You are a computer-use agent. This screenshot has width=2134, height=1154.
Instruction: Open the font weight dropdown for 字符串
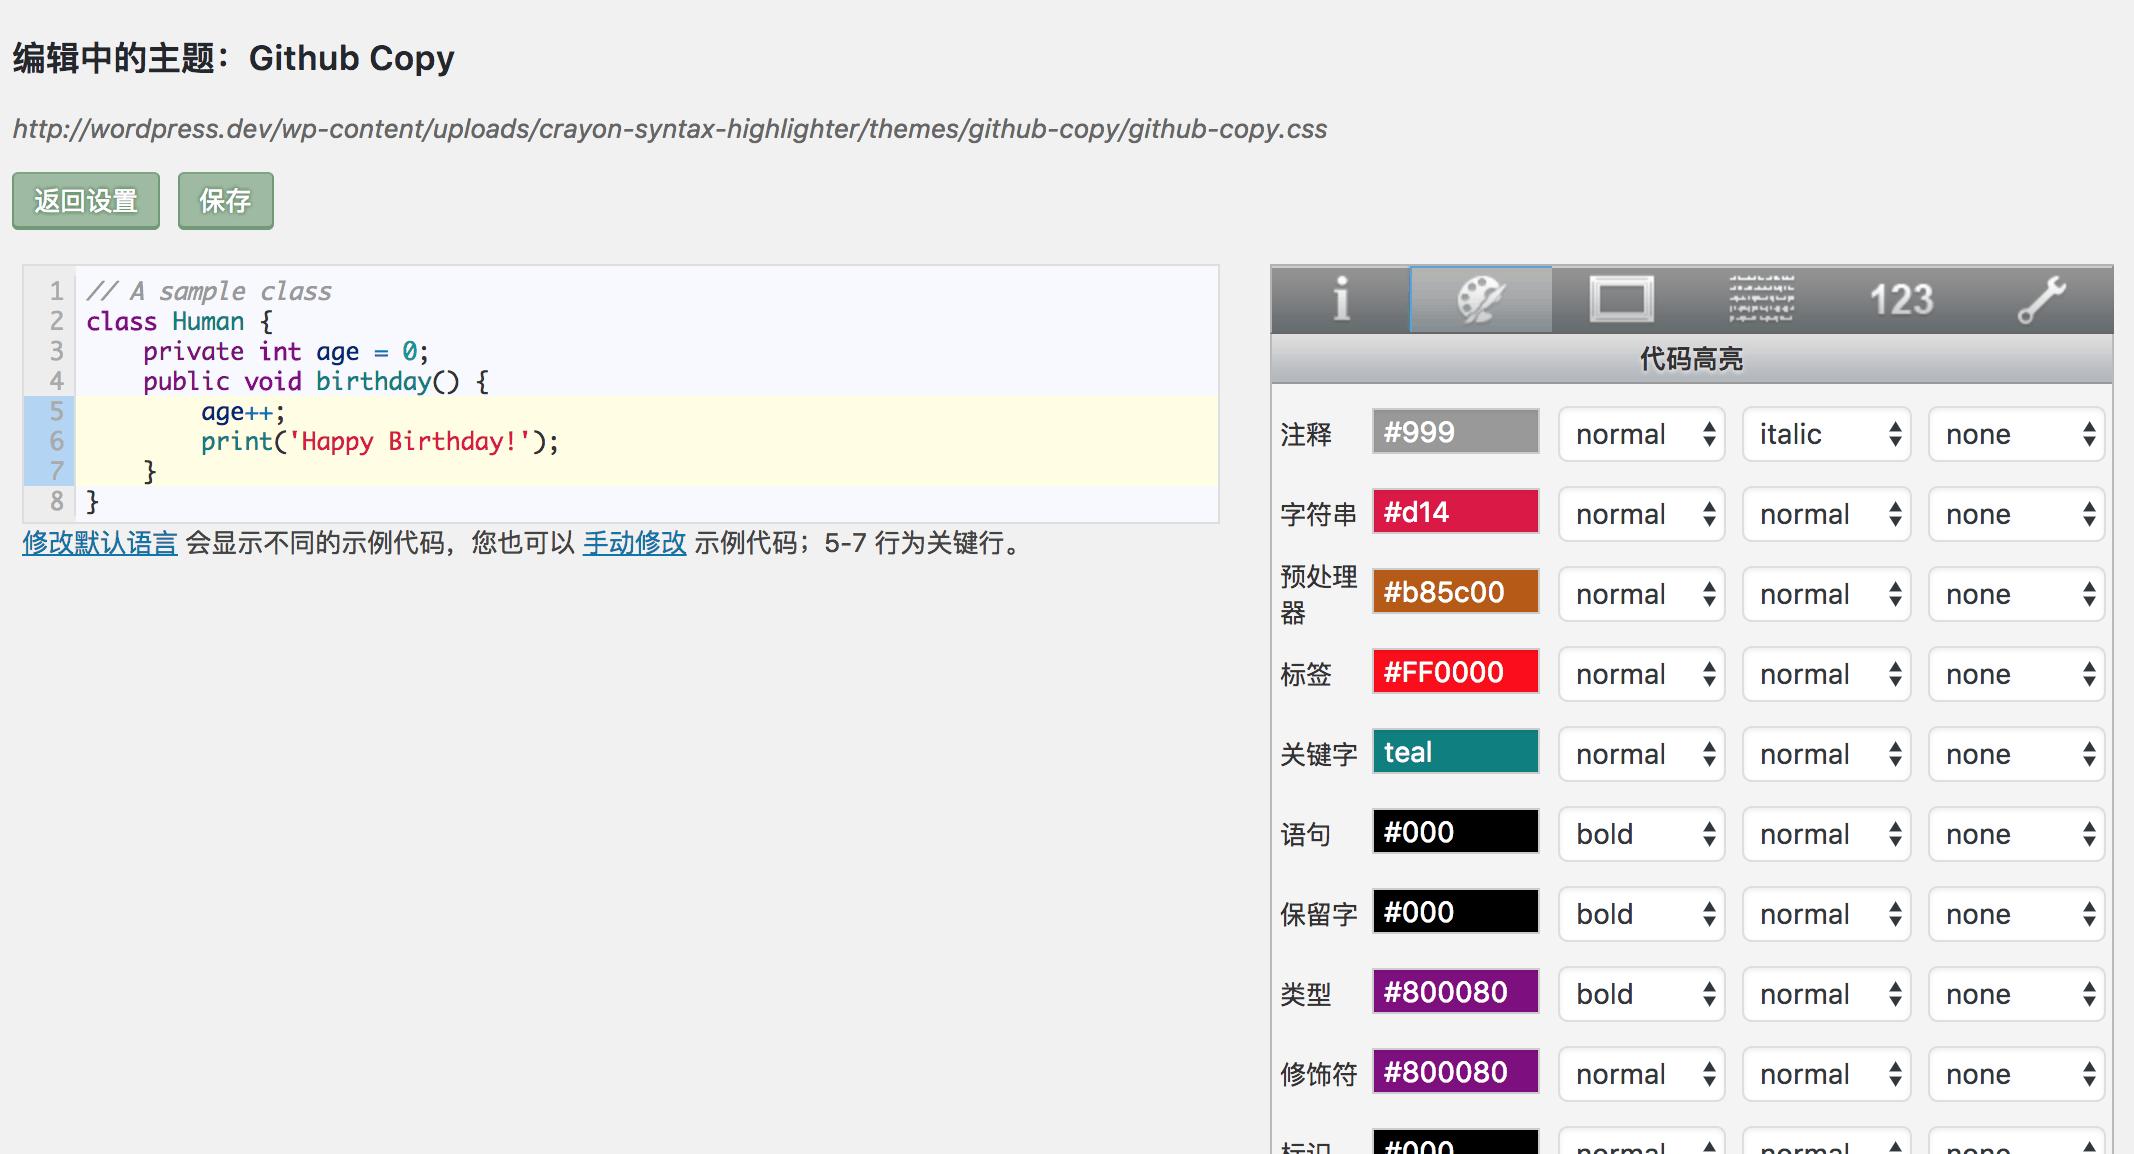click(x=1641, y=513)
